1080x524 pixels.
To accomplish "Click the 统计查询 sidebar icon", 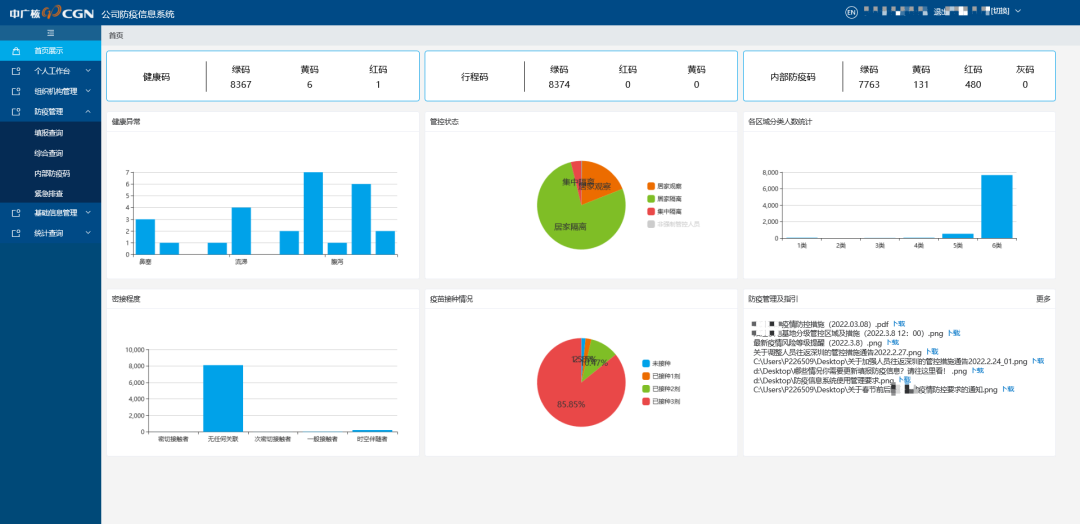I will [16, 233].
